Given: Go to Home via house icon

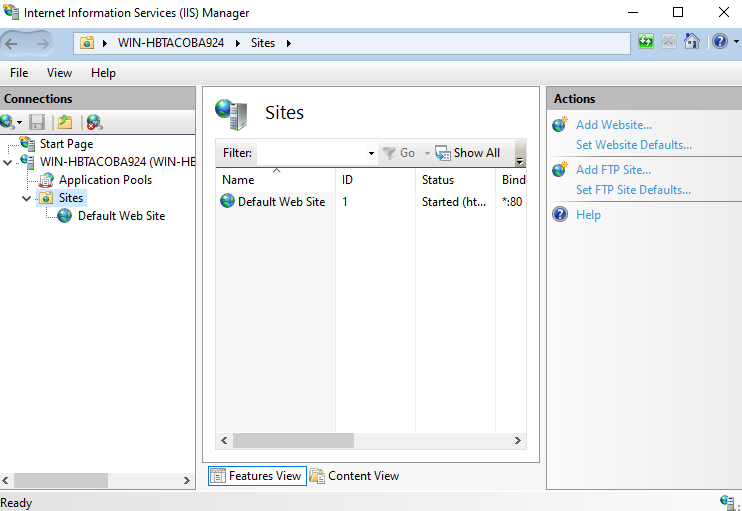Looking at the screenshot, I should 692,42.
